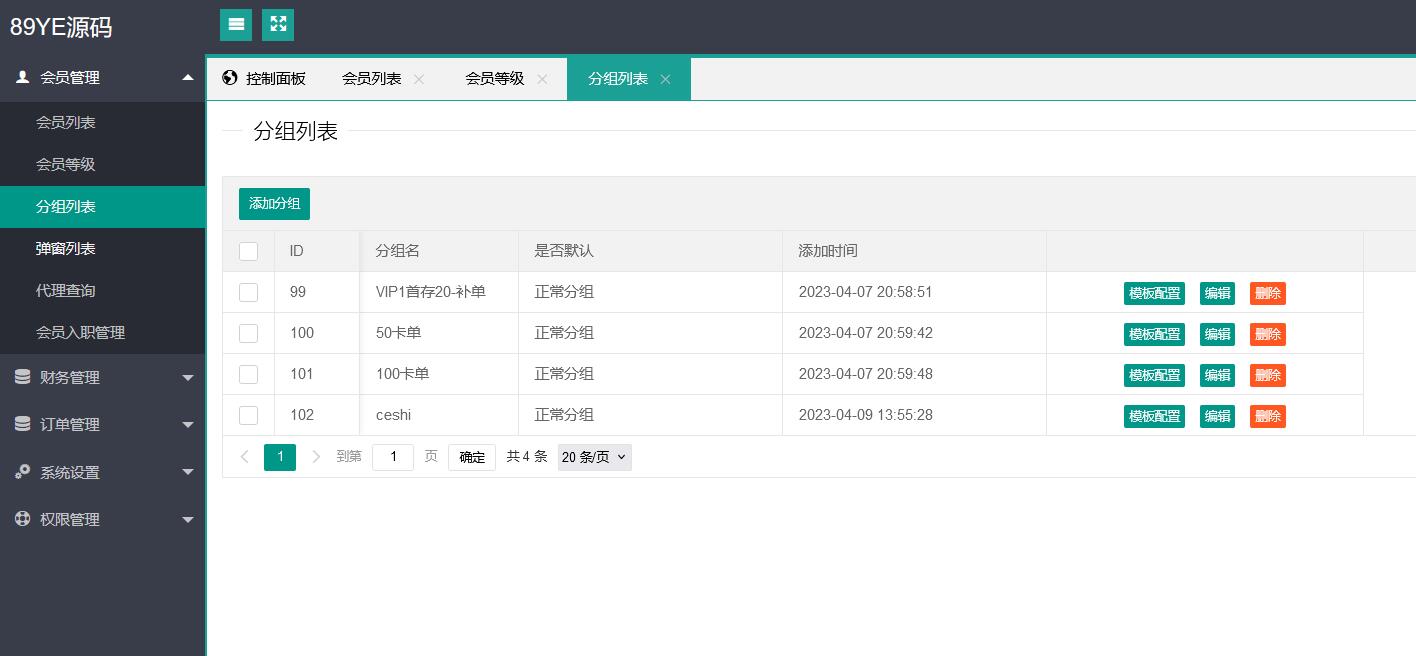Viewport: 1416px width, 656px height.
Task: Click the 共 4 条 total count text
Action: (527, 457)
